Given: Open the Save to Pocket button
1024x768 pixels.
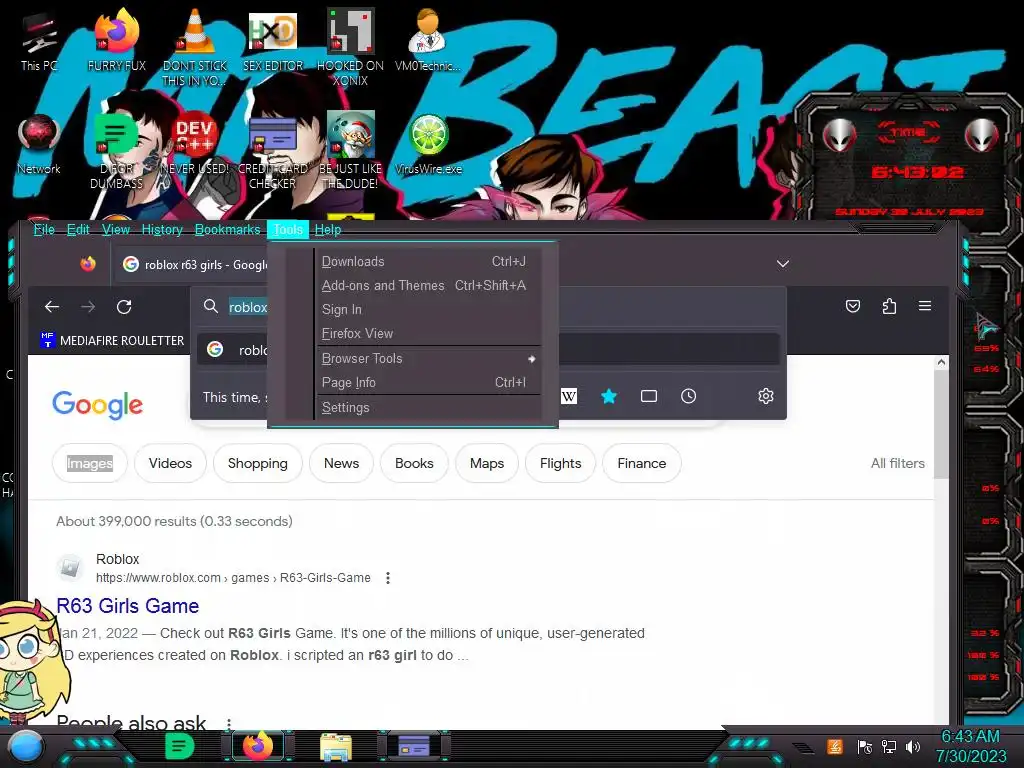Looking at the screenshot, I should coord(853,306).
